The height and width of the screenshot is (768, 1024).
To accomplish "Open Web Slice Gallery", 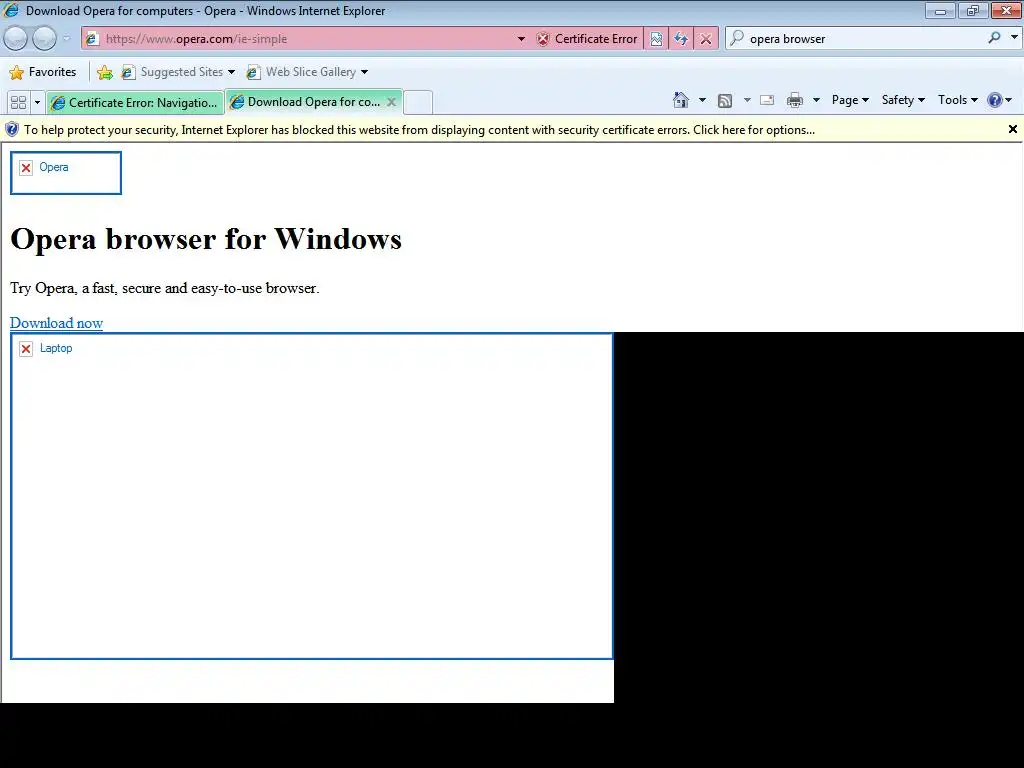I will click(x=301, y=72).
